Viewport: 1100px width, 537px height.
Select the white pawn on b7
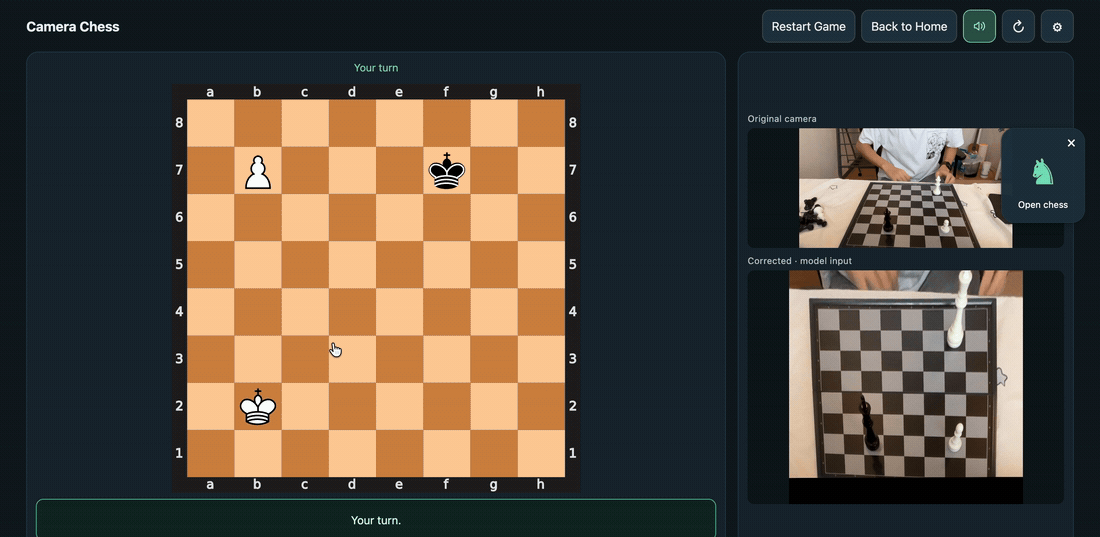tap(257, 171)
